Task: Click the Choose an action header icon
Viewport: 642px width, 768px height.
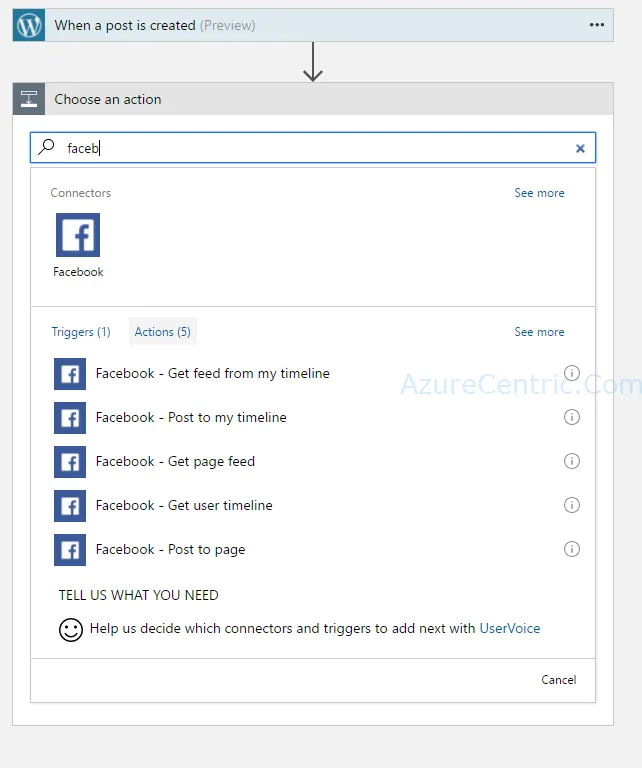Action: 29,99
